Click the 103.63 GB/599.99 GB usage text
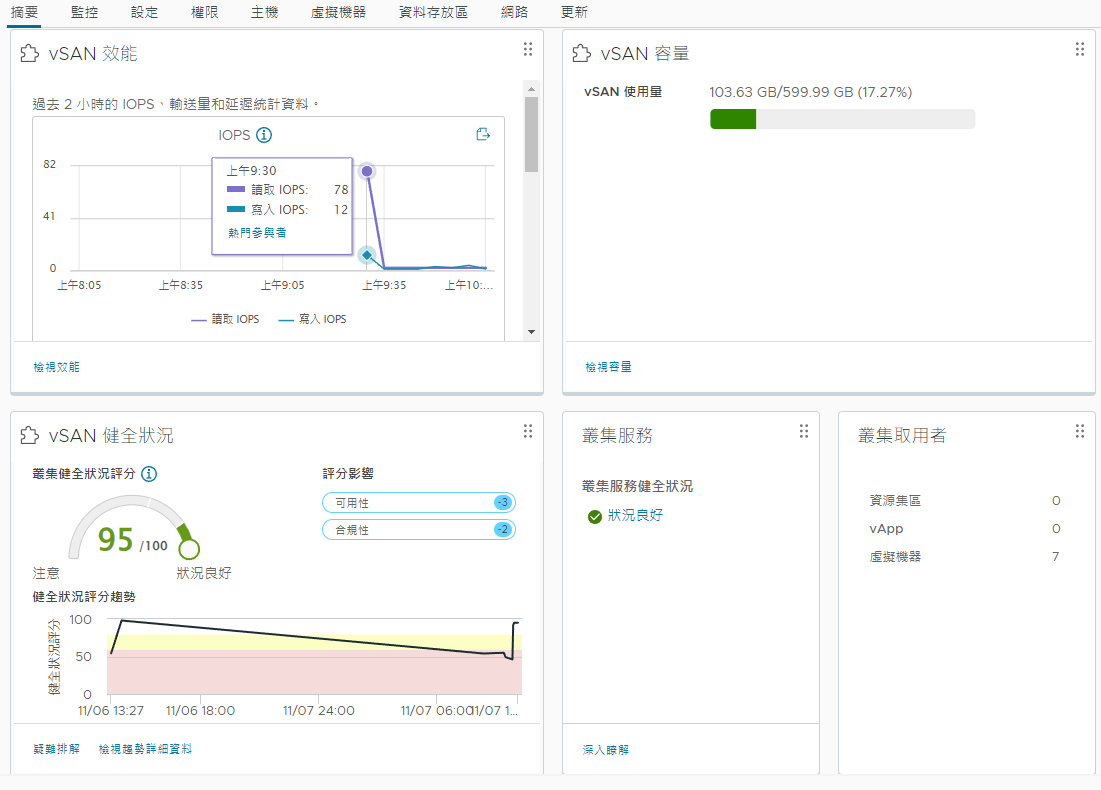This screenshot has width=1101, height=790. (810, 92)
